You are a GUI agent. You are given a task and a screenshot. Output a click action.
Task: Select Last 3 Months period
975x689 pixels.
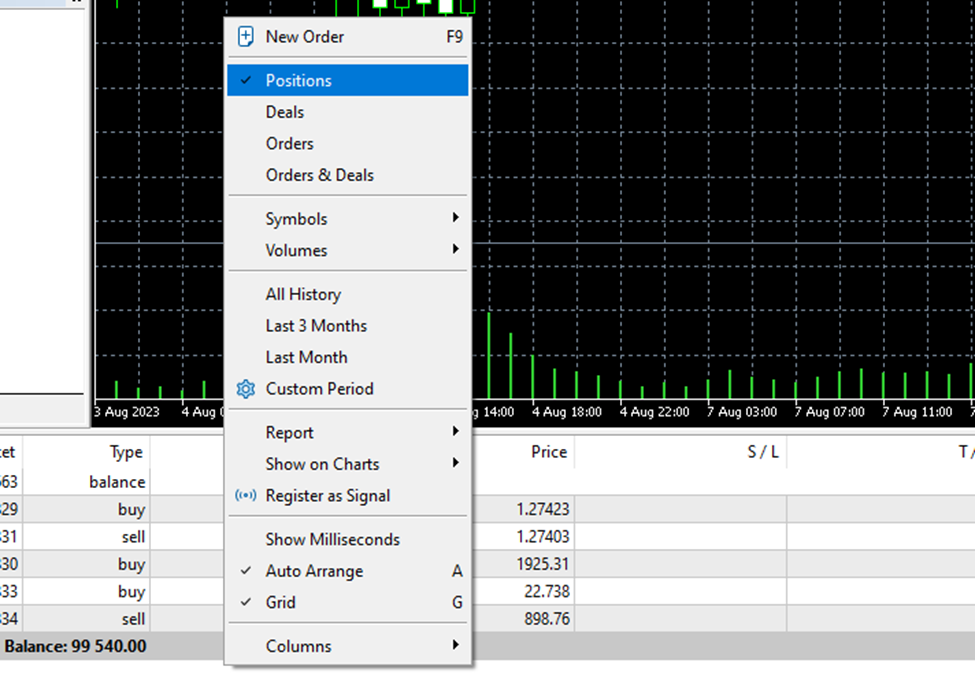(x=348, y=326)
